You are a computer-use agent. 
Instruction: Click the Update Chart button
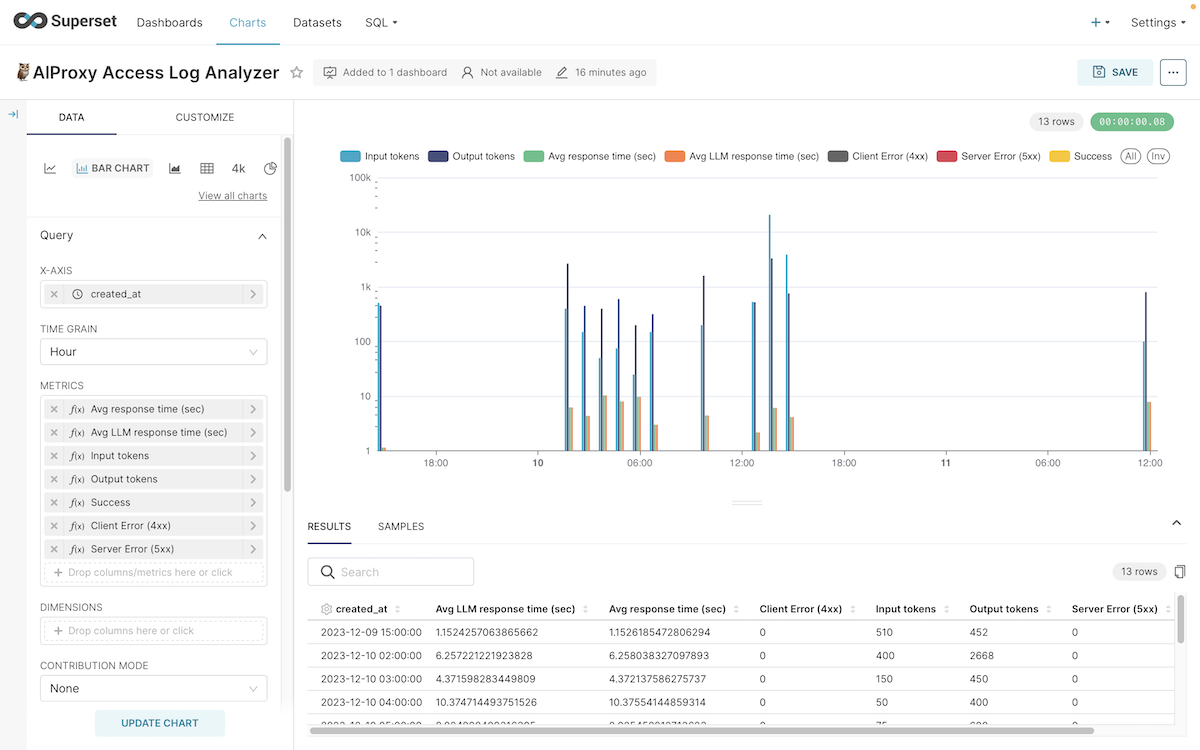pyautogui.click(x=159, y=722)
